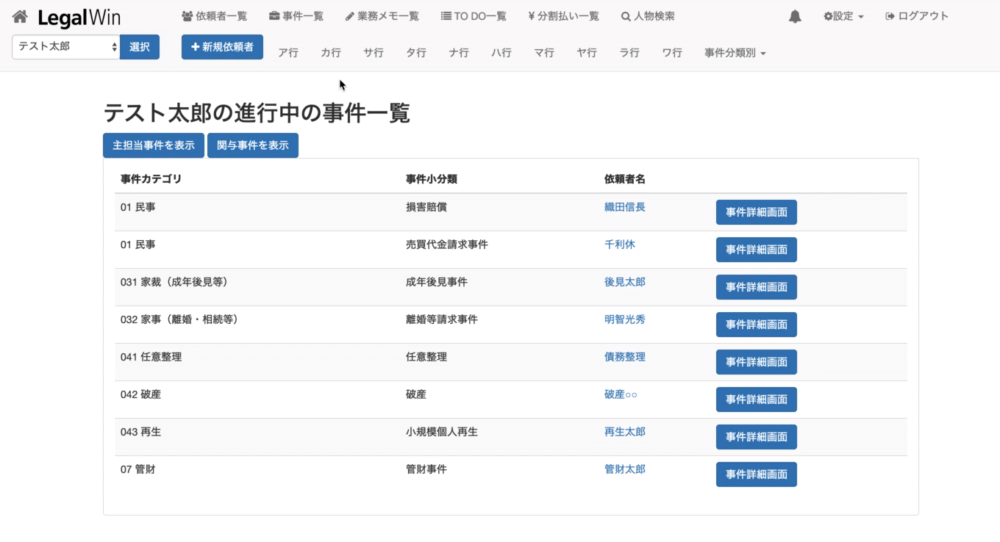Image resolution: width=1000 pixels, height=542 pixels.
Task: Click the 選択 button next to user selector
Action: coord(139,47)
